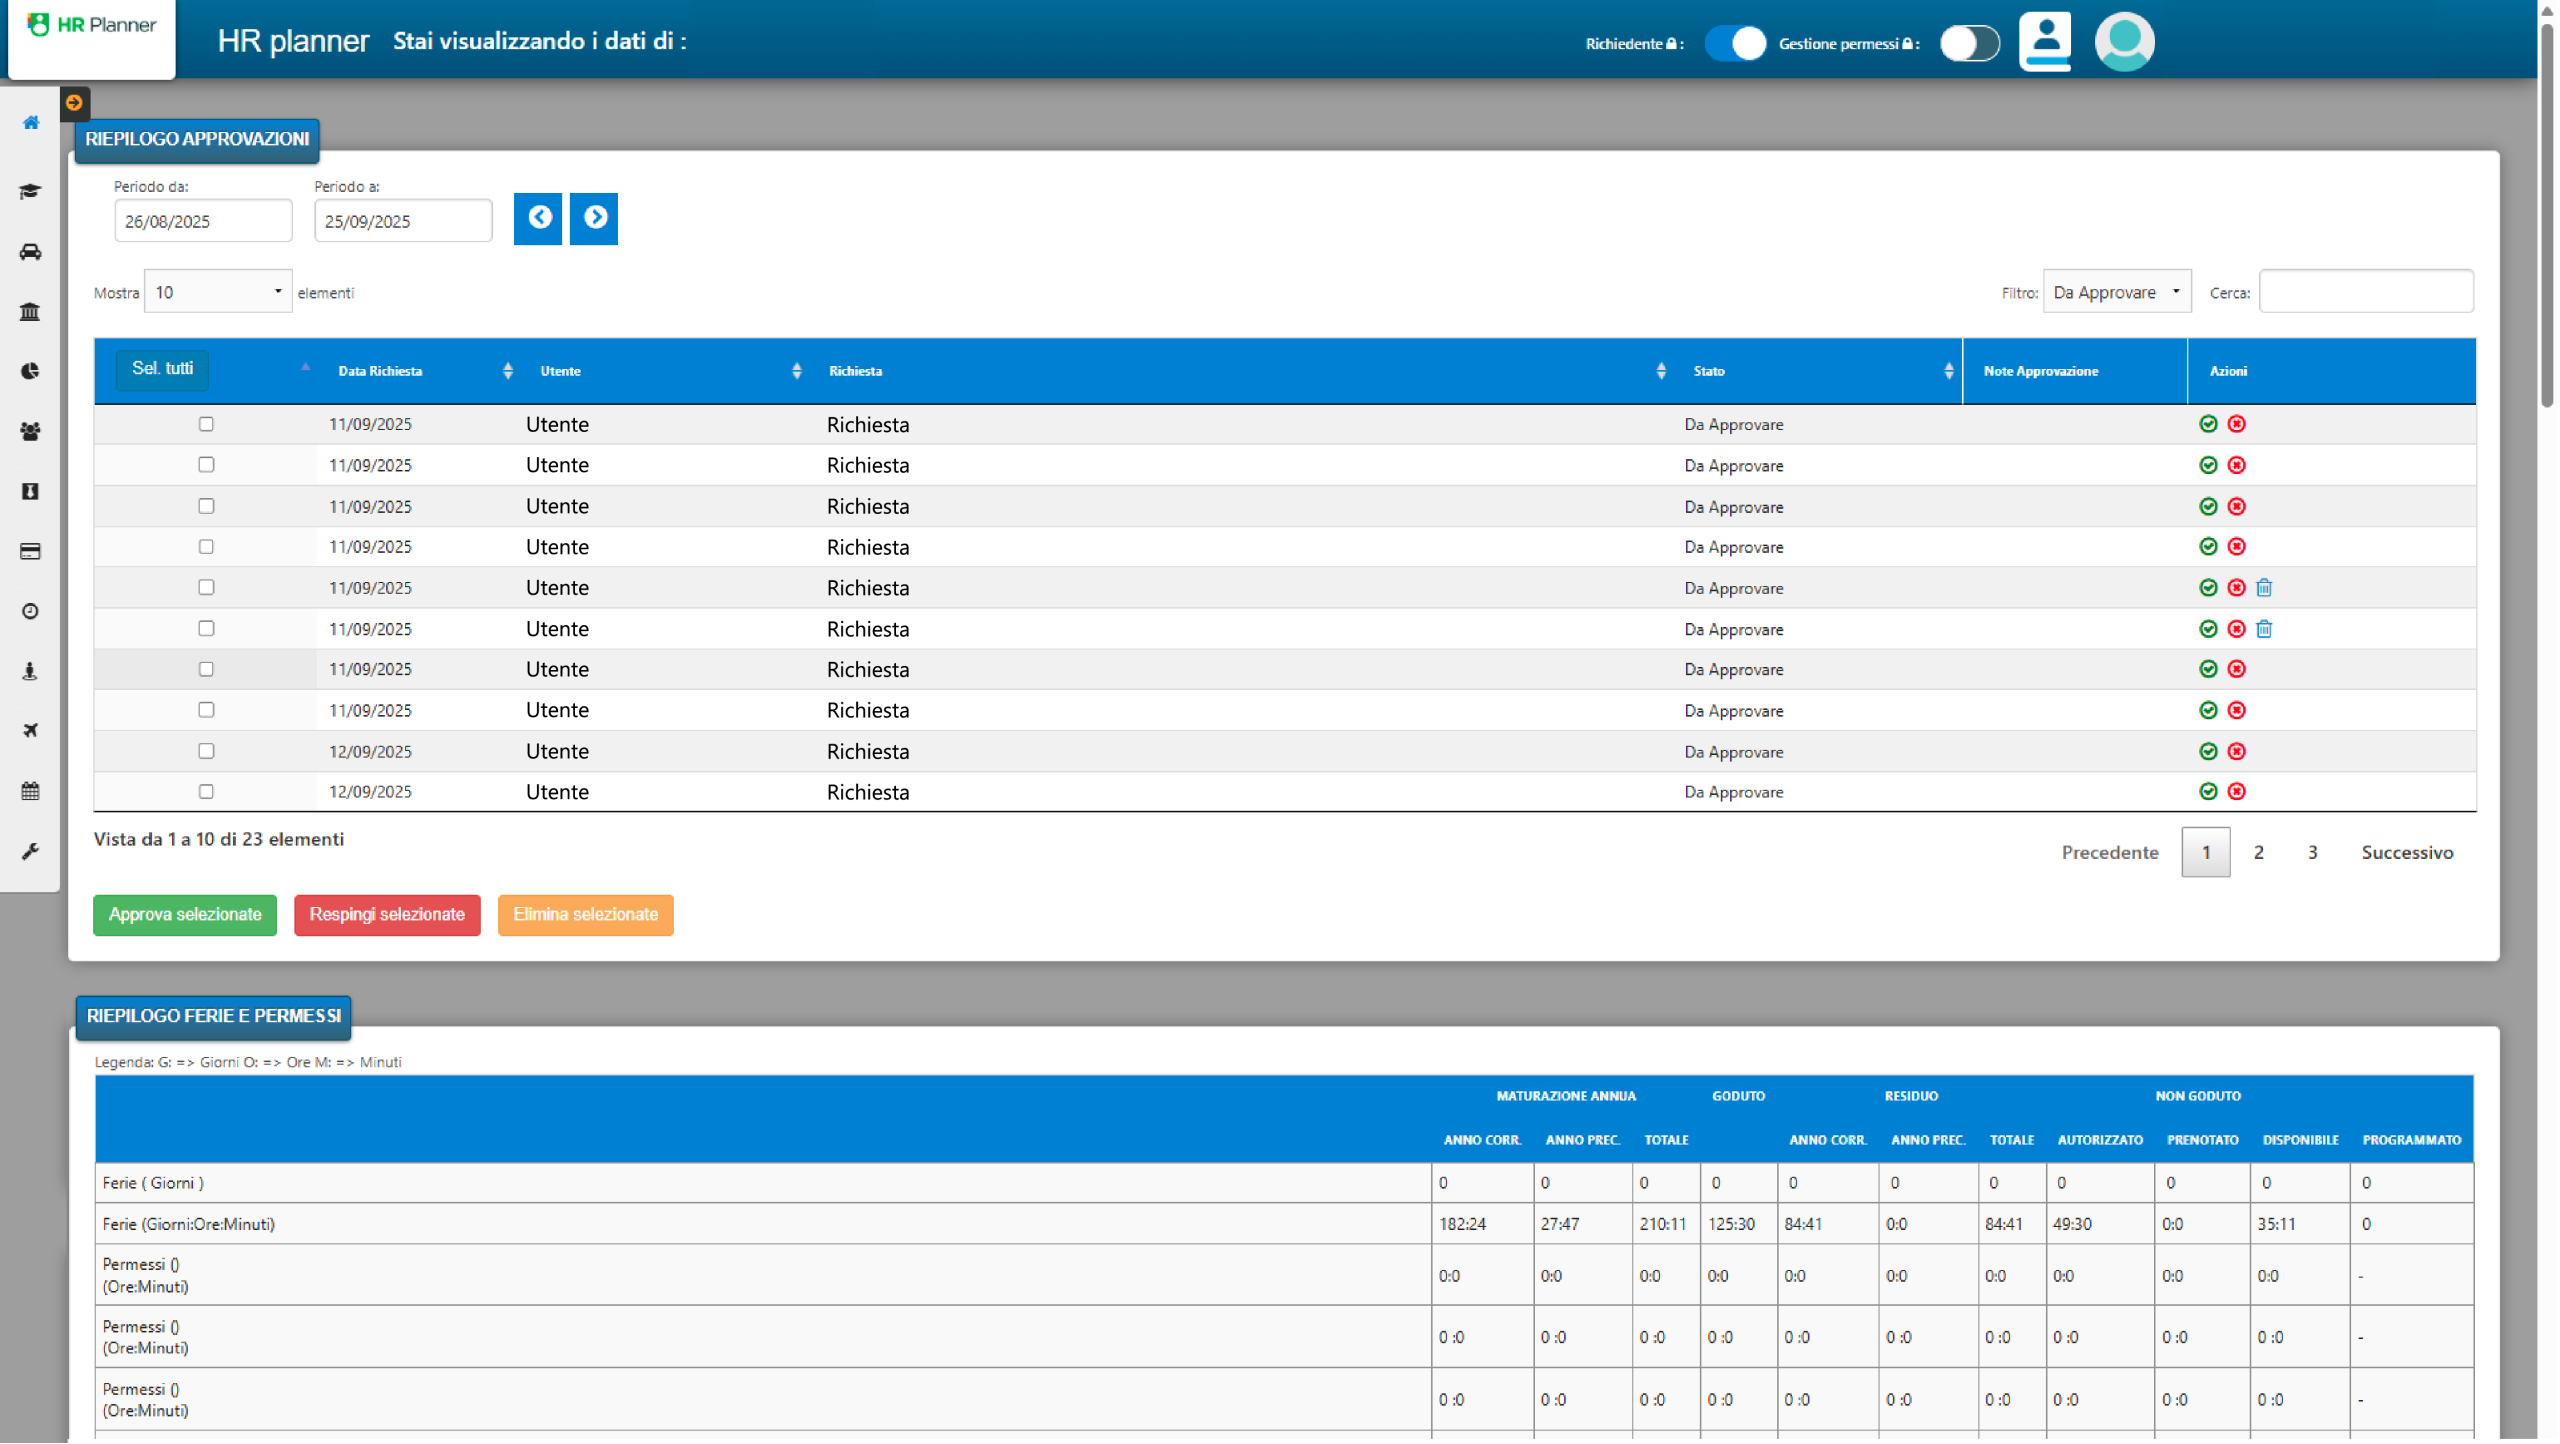Click Approva selezionate button
This screenshot has height=1444, width=2560.
(x=185, y=915)
